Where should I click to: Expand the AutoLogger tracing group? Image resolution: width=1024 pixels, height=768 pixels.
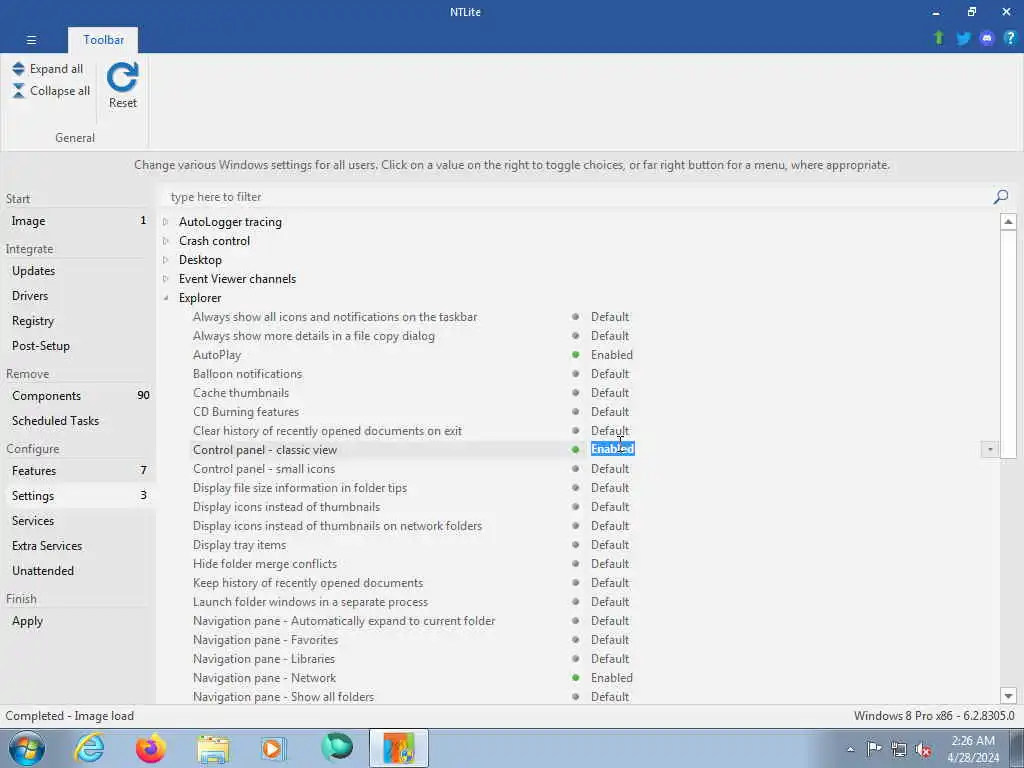tap(166, 222)
